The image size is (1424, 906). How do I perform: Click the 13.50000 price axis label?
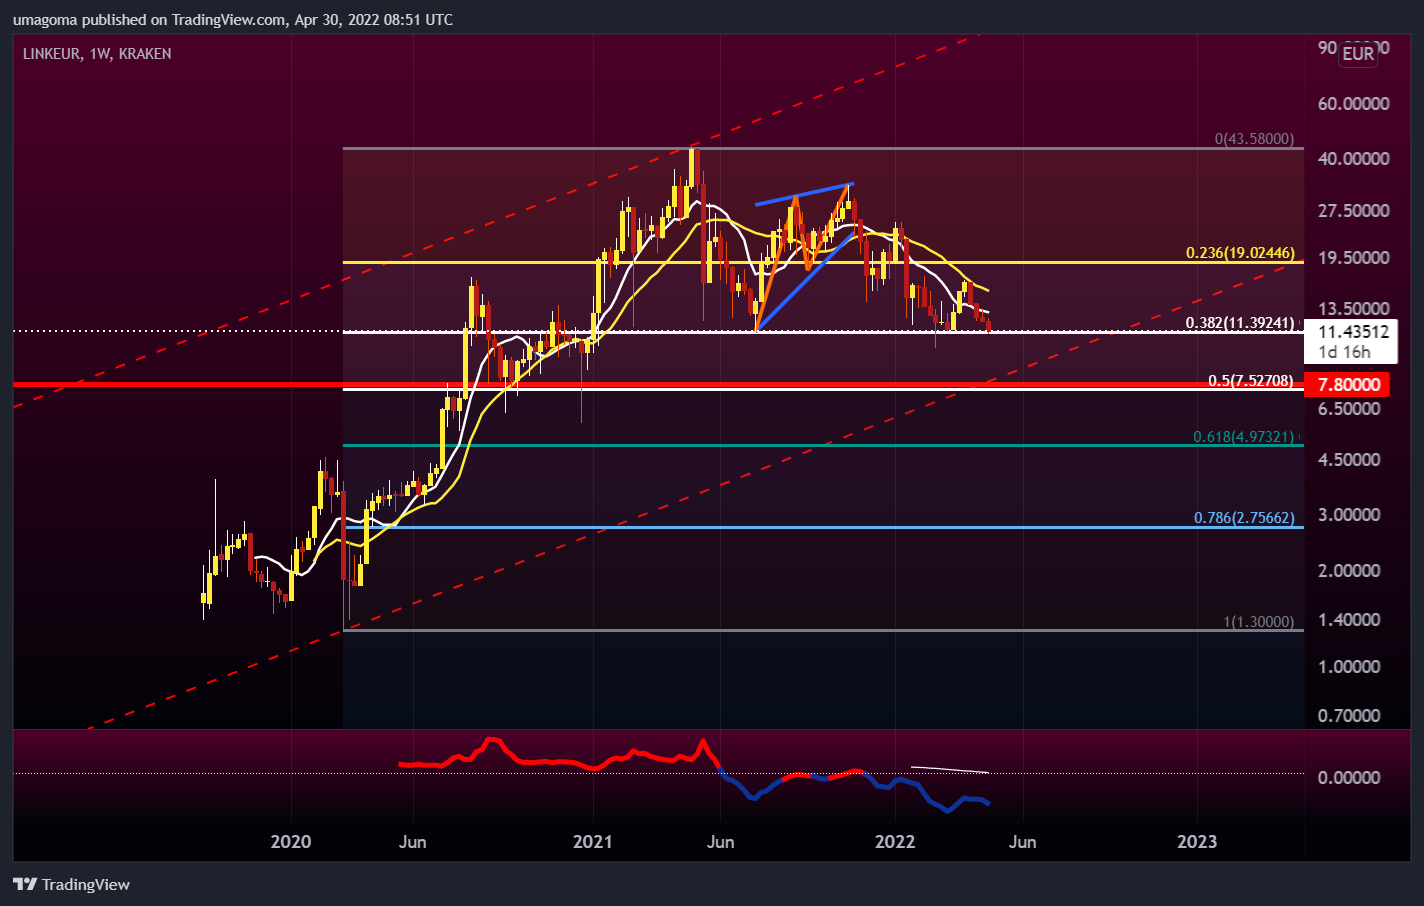pos(1354,309)
